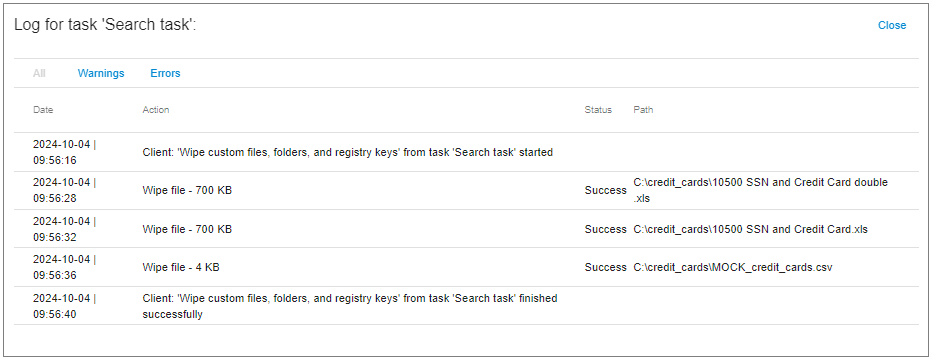Image resolution: width=934 pixels, height=360 pixels.
Task: Click the Status column header
Action: click(598, 110)
